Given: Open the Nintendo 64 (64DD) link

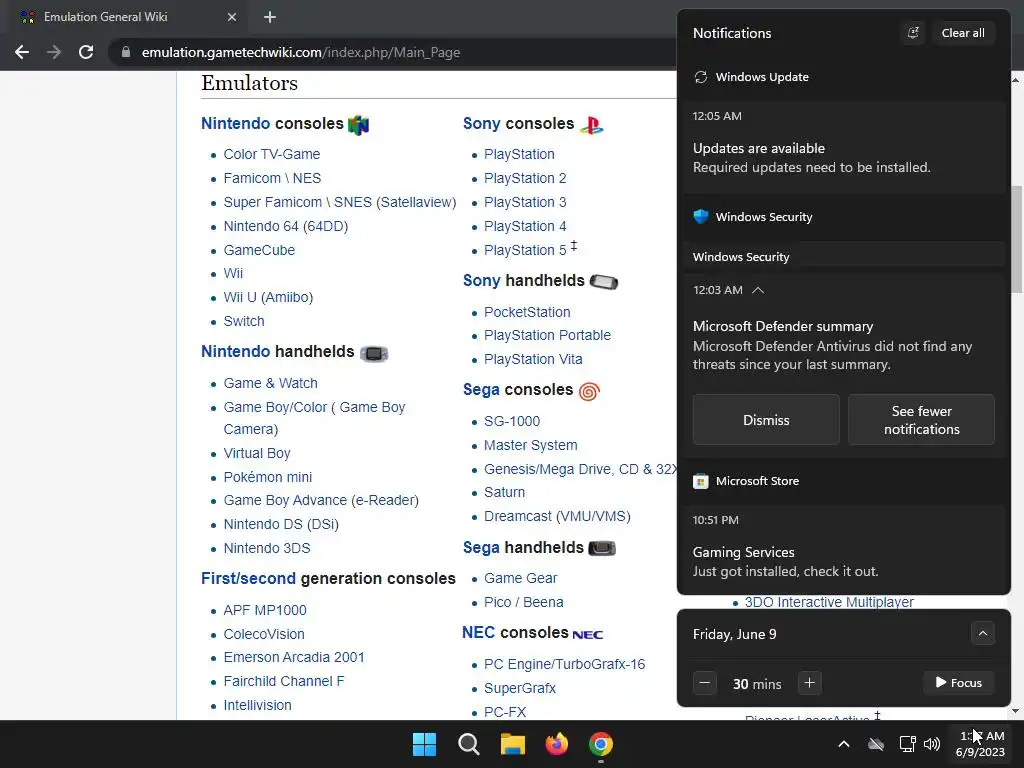Looking at the screenshot, I should tap(285, 226).
